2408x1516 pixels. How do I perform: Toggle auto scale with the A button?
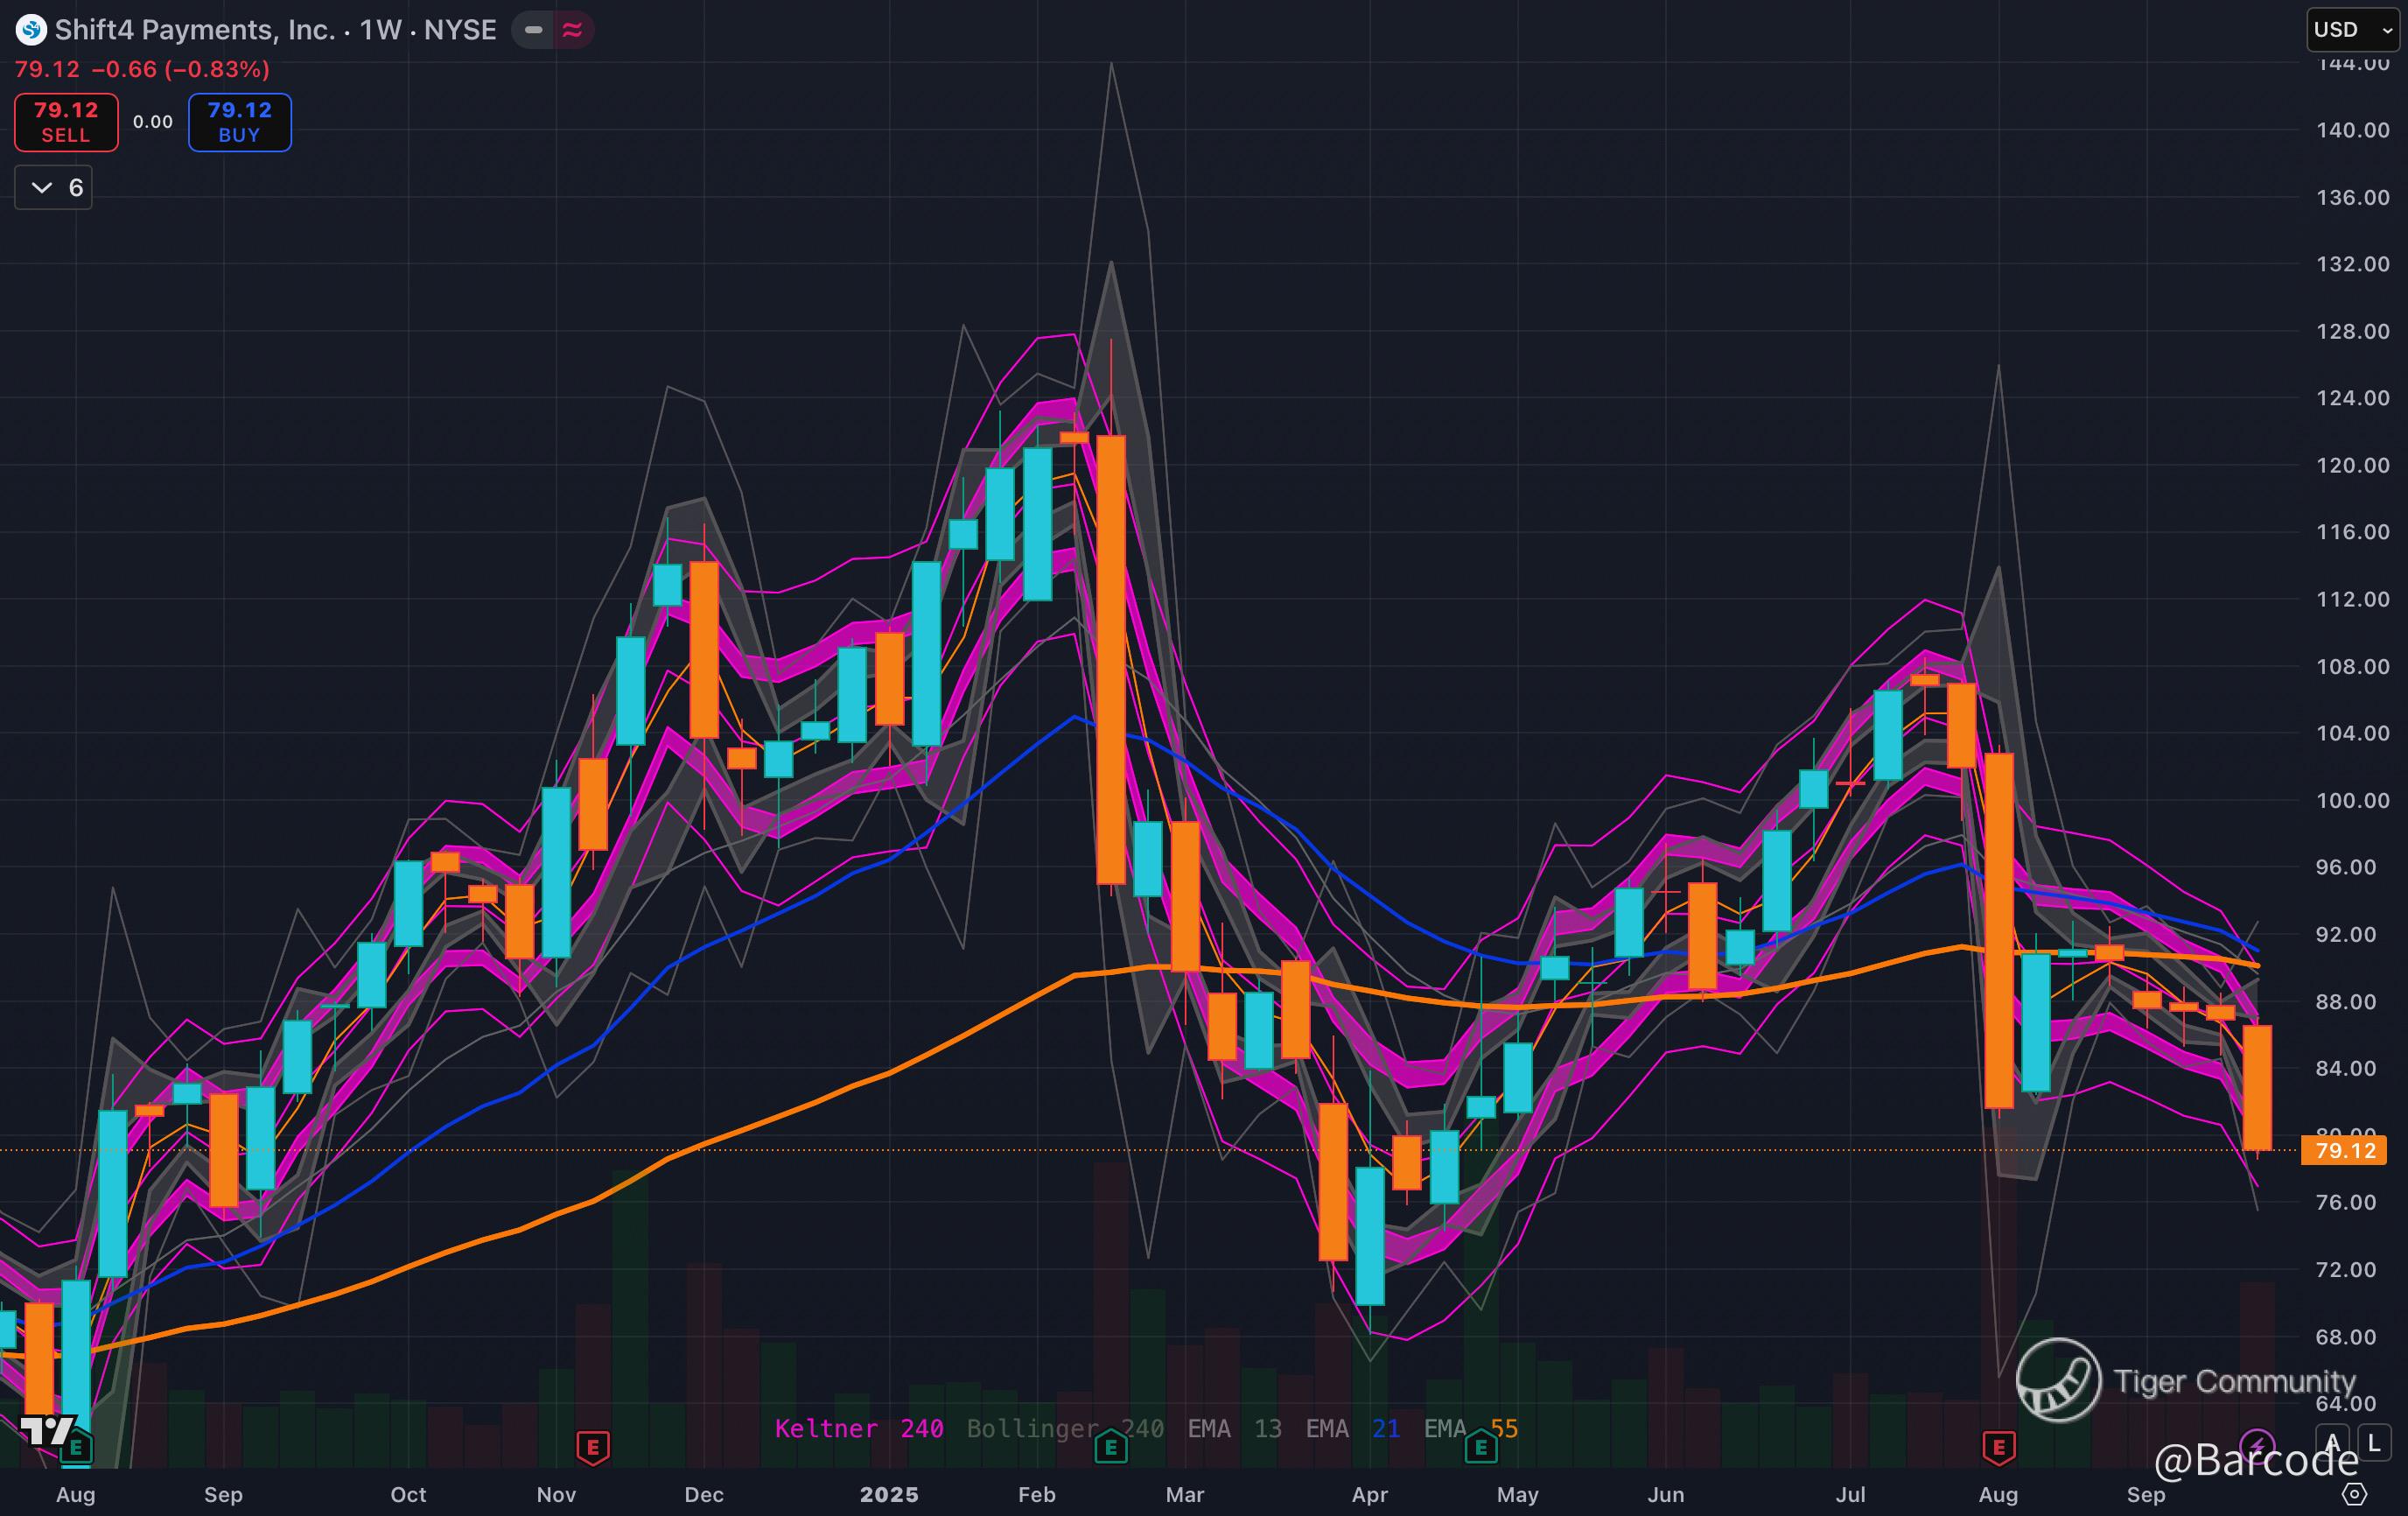pos(2332,1443)
